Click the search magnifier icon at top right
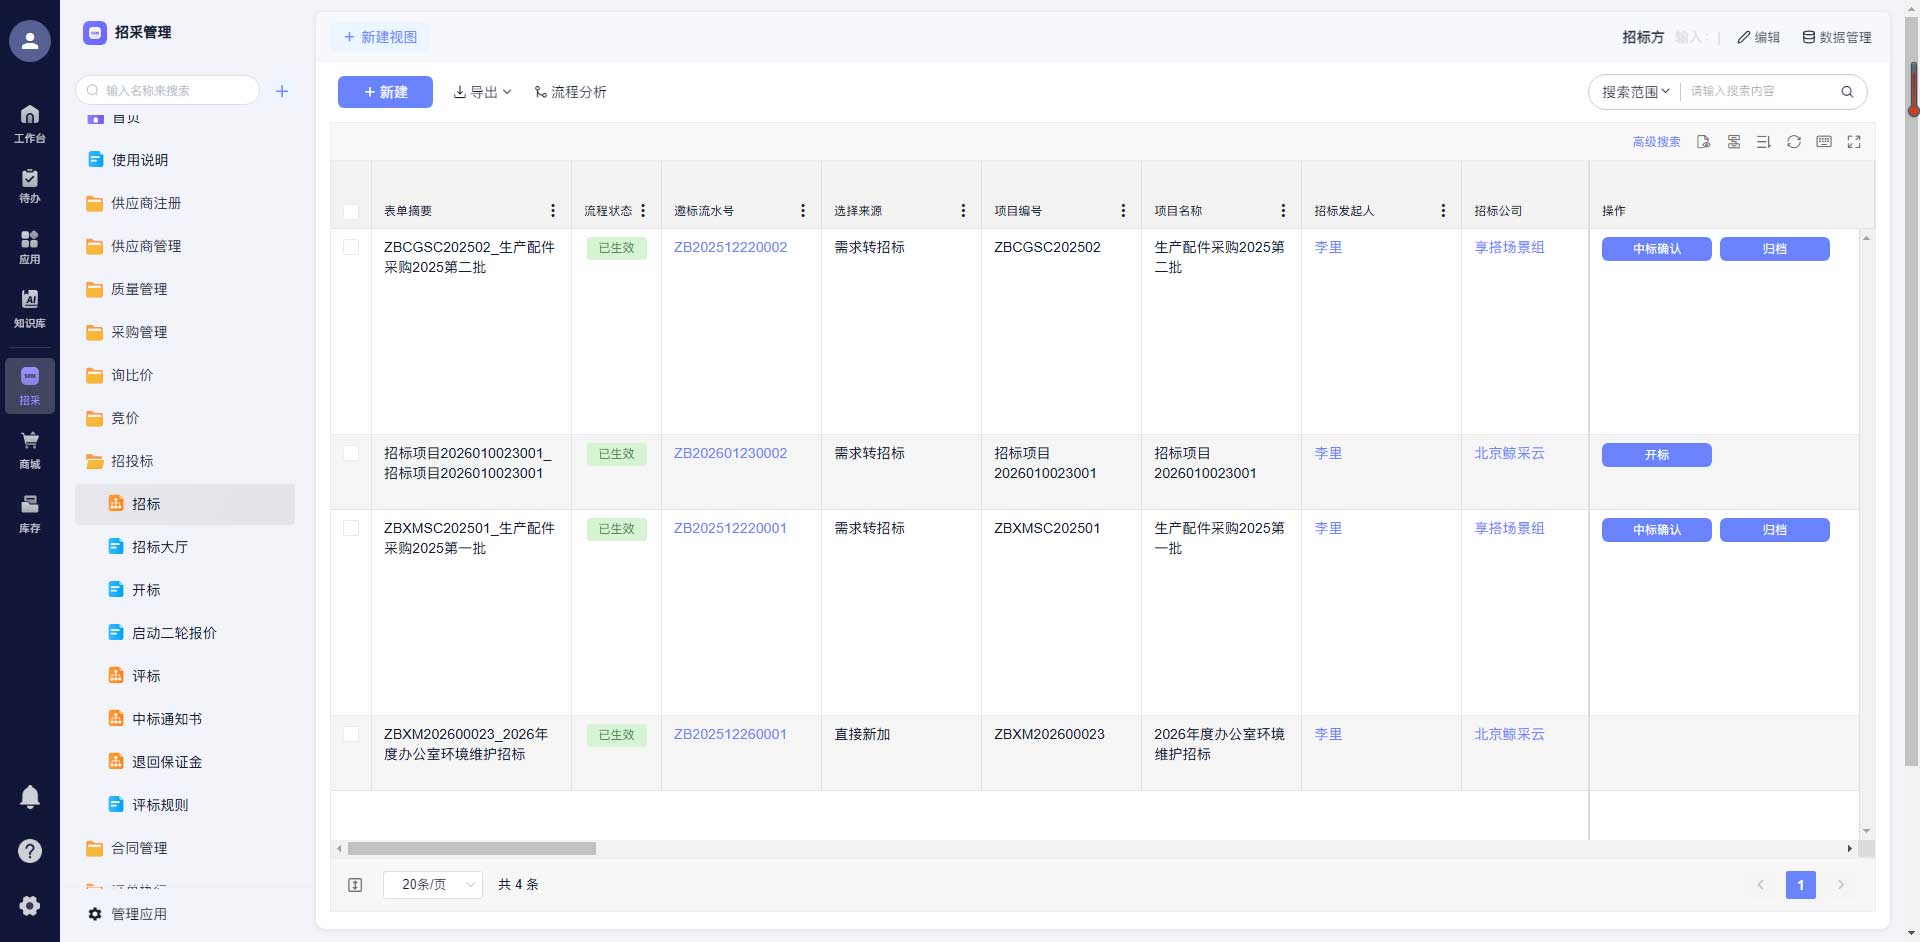Viewport: 1920px width, 942px height. click(x=1847, y=92)
